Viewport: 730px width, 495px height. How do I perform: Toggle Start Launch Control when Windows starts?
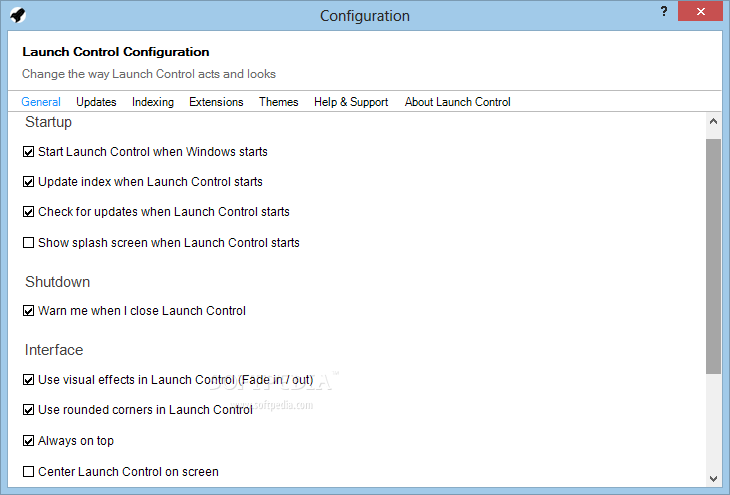(x=28, y=152)
